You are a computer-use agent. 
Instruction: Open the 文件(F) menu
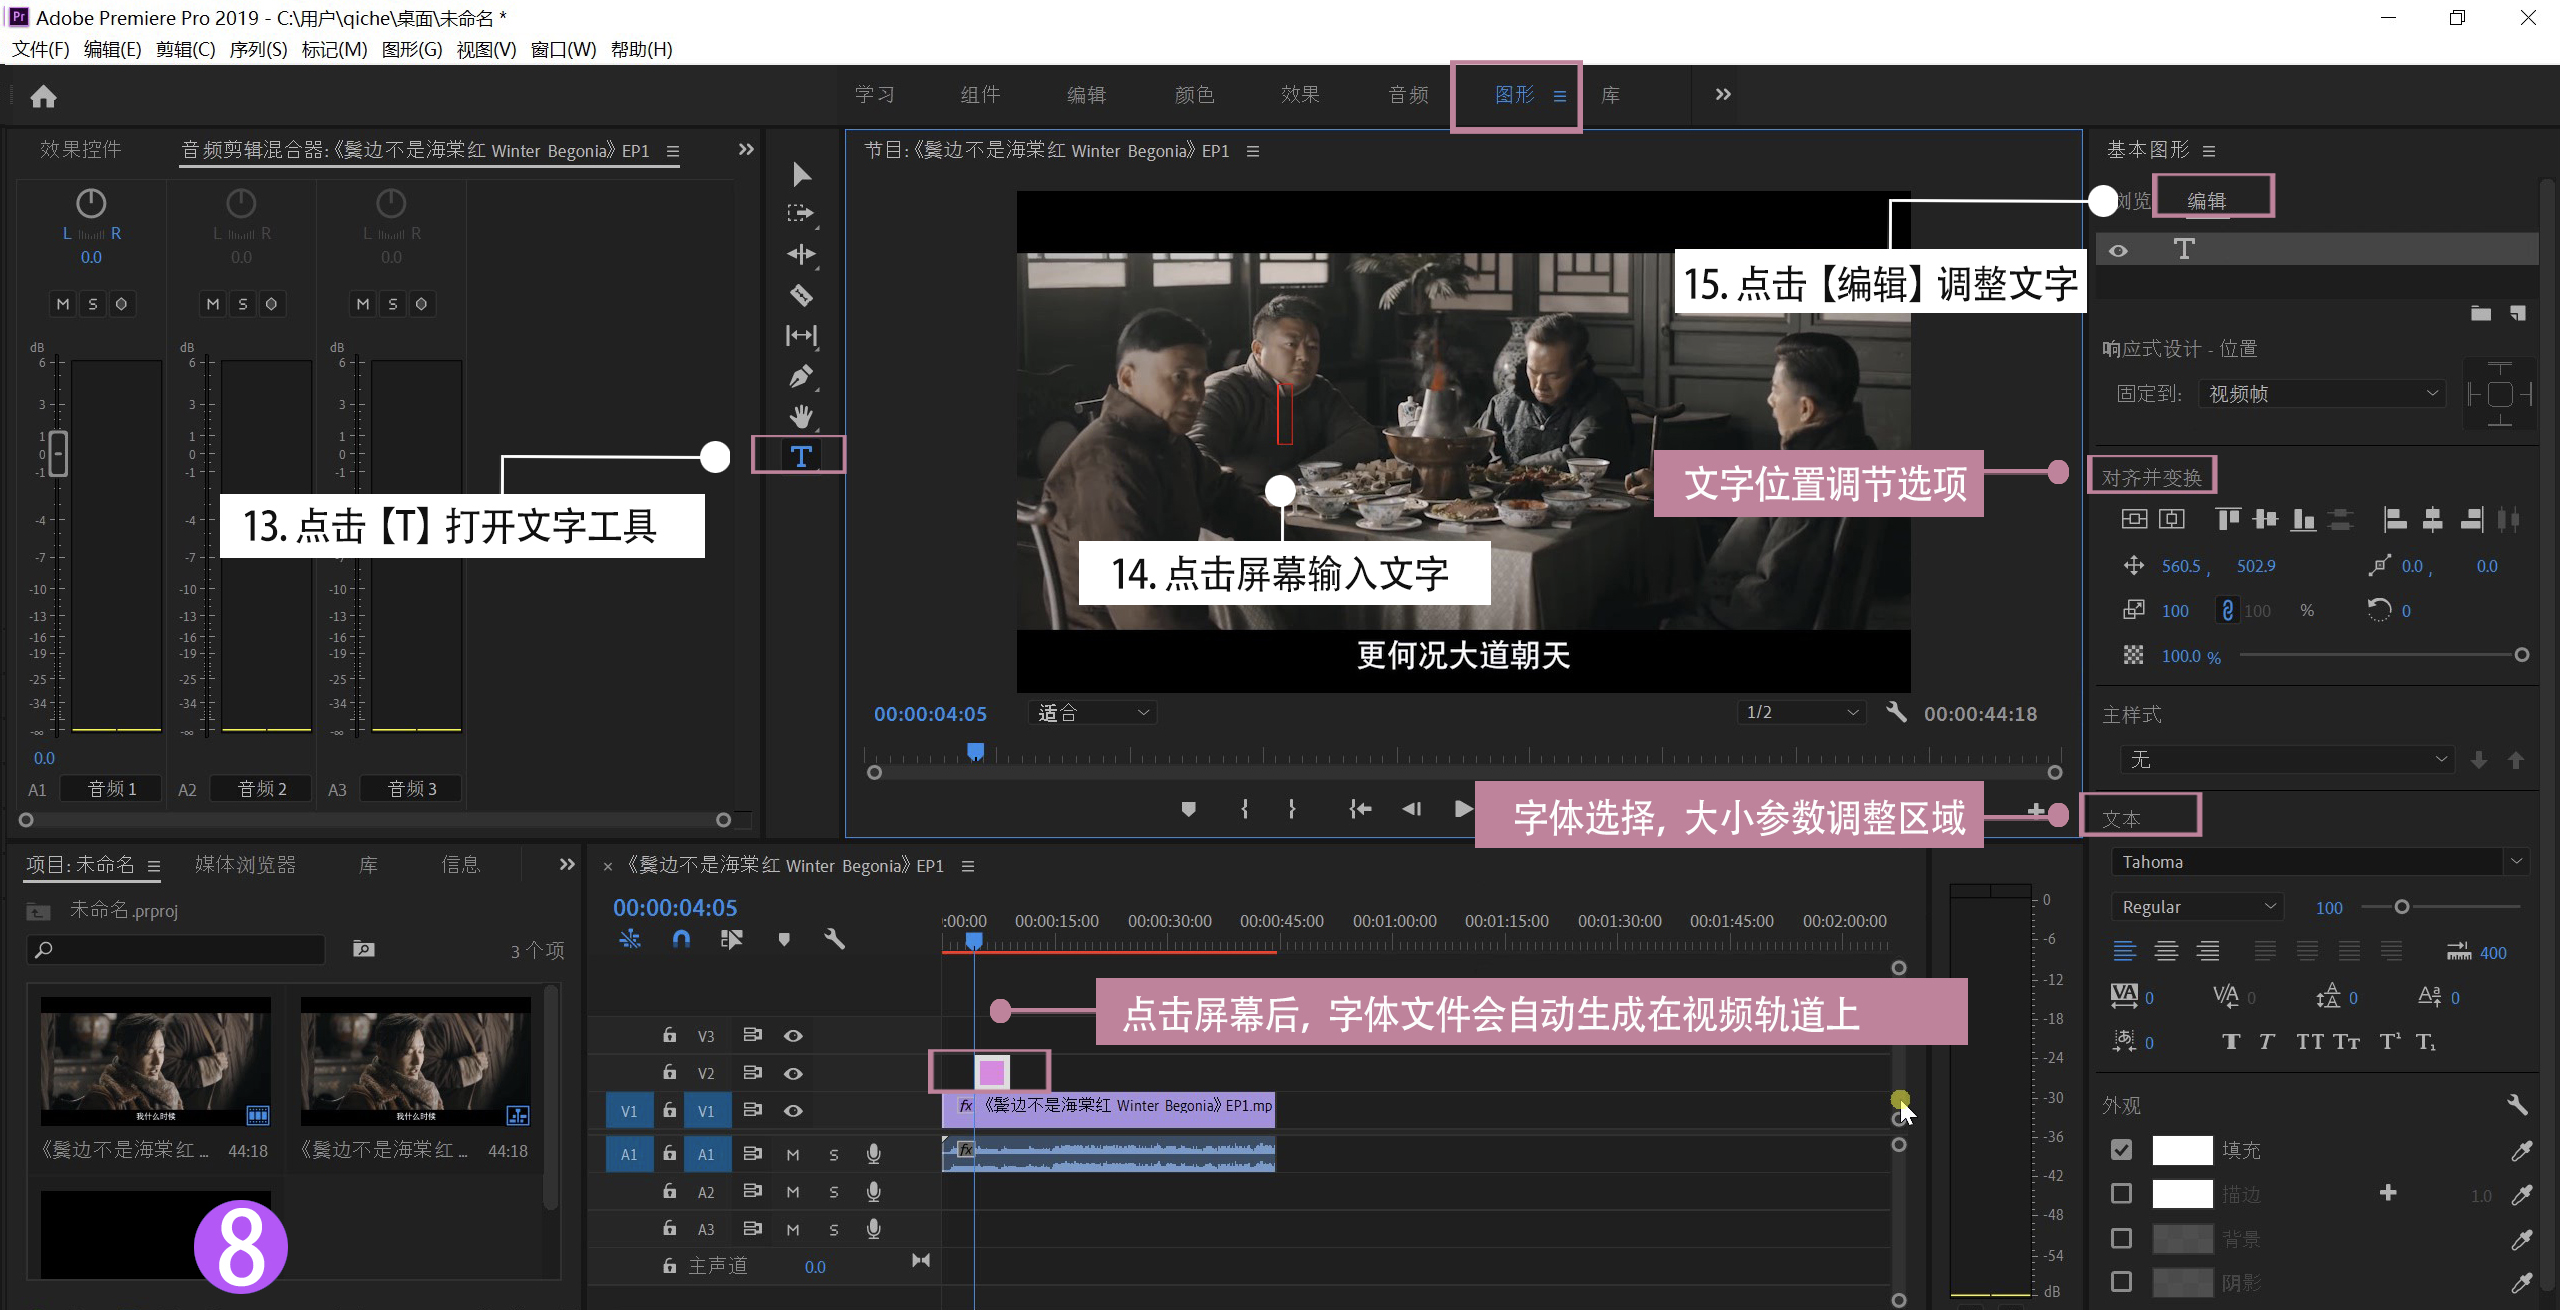click(41, 49)
